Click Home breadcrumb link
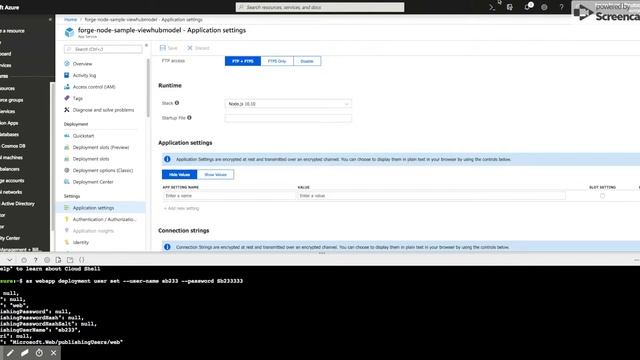This screenshot has height=360, width=640. [70, 19]
